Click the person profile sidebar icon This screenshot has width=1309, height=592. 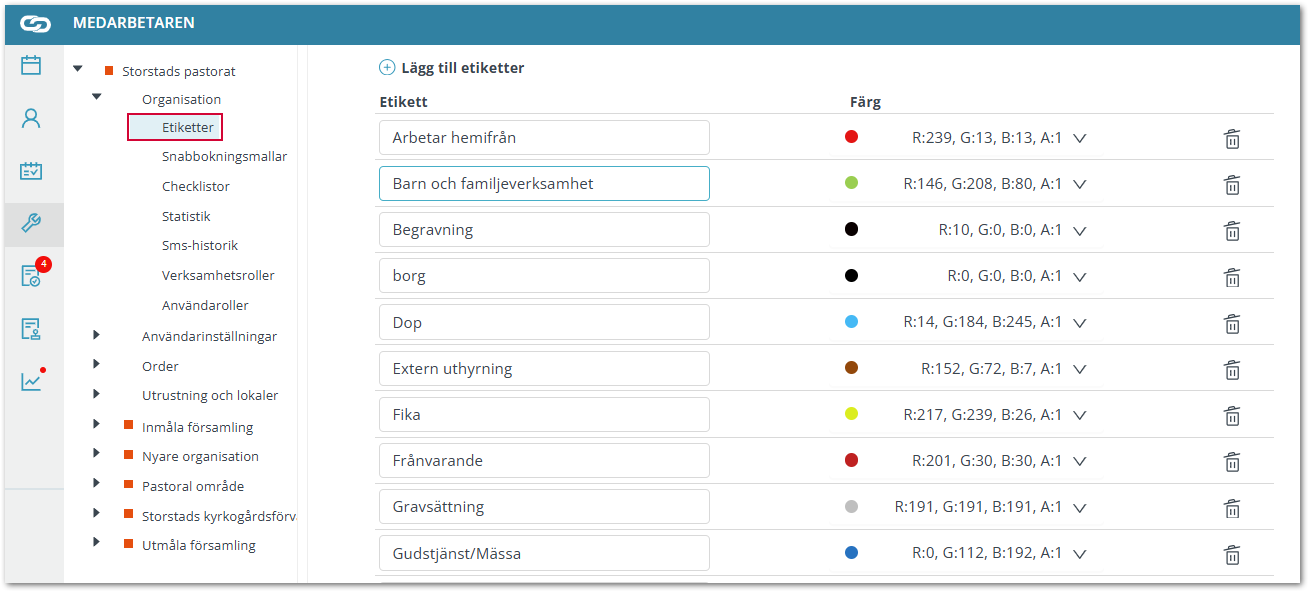pyautogui.click(x=31, y=118)
